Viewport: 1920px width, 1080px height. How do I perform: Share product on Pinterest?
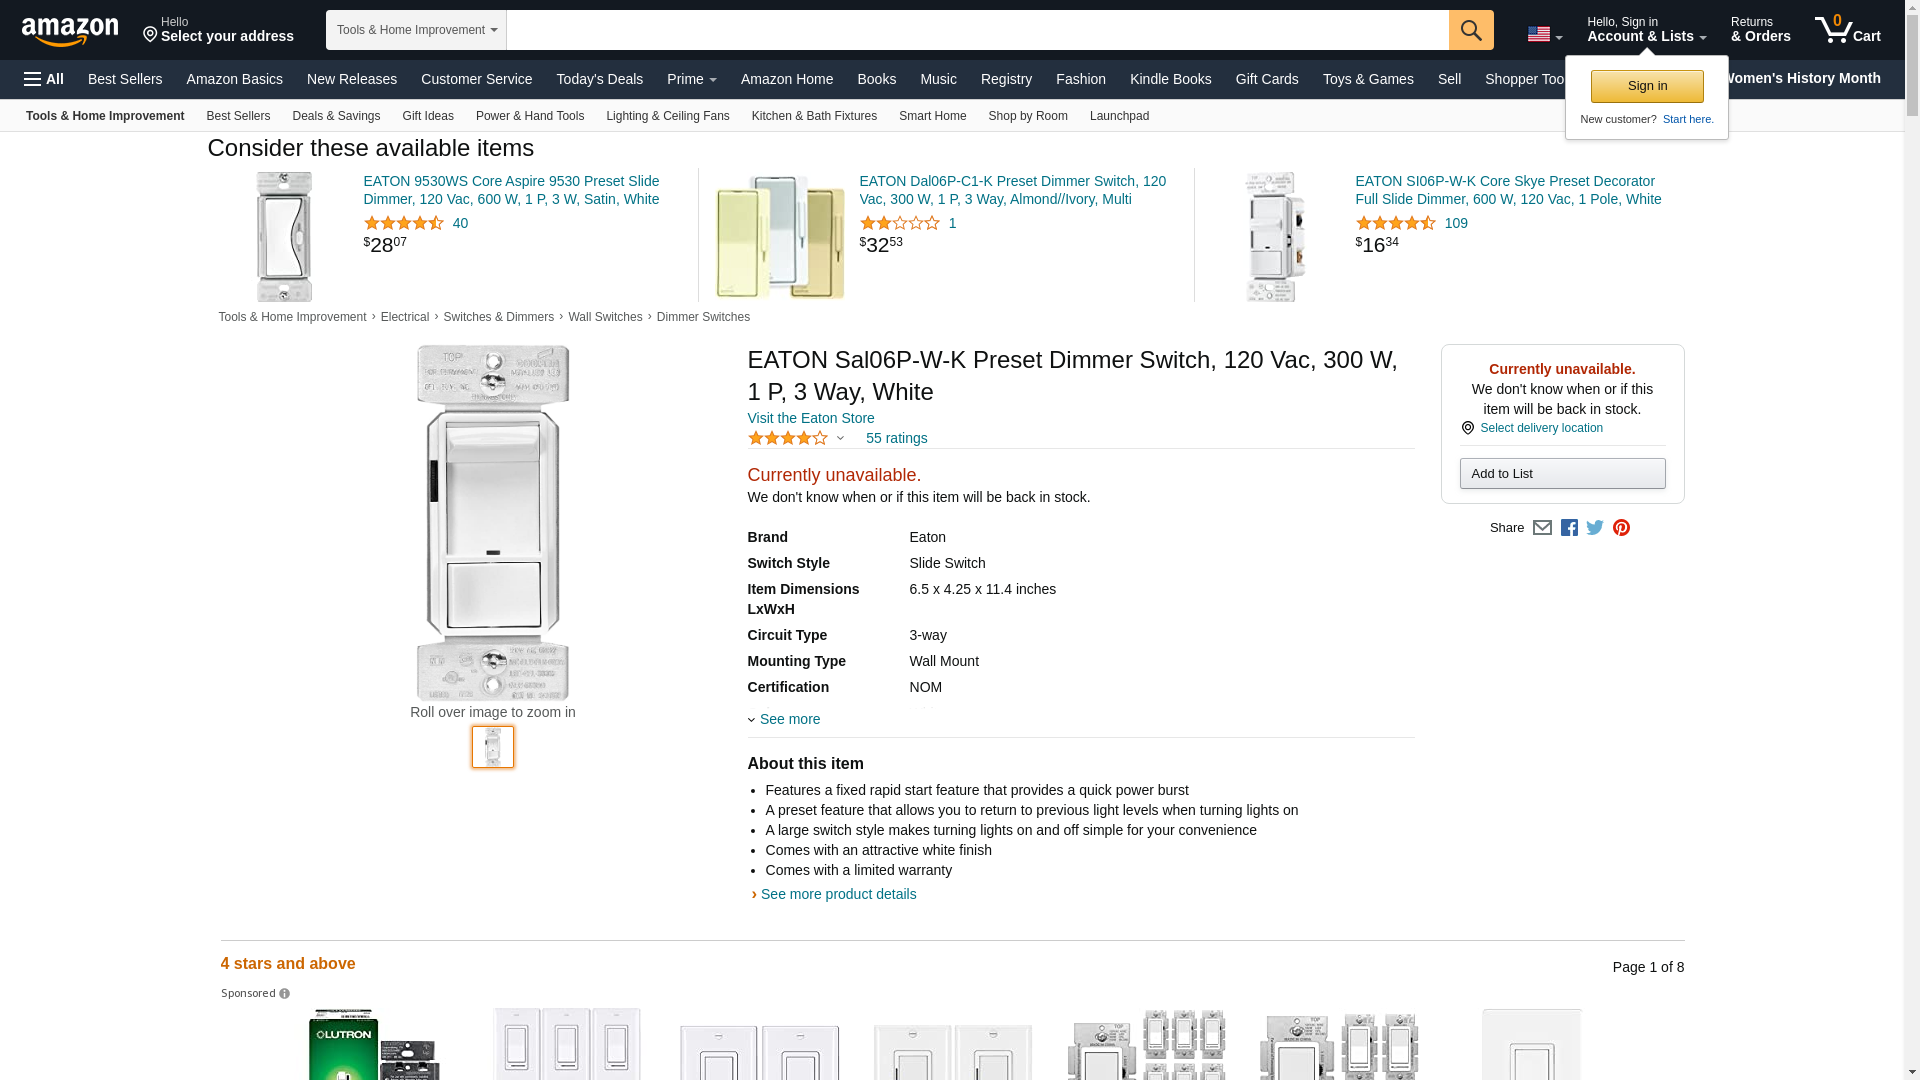click(x=1621, y=528)
